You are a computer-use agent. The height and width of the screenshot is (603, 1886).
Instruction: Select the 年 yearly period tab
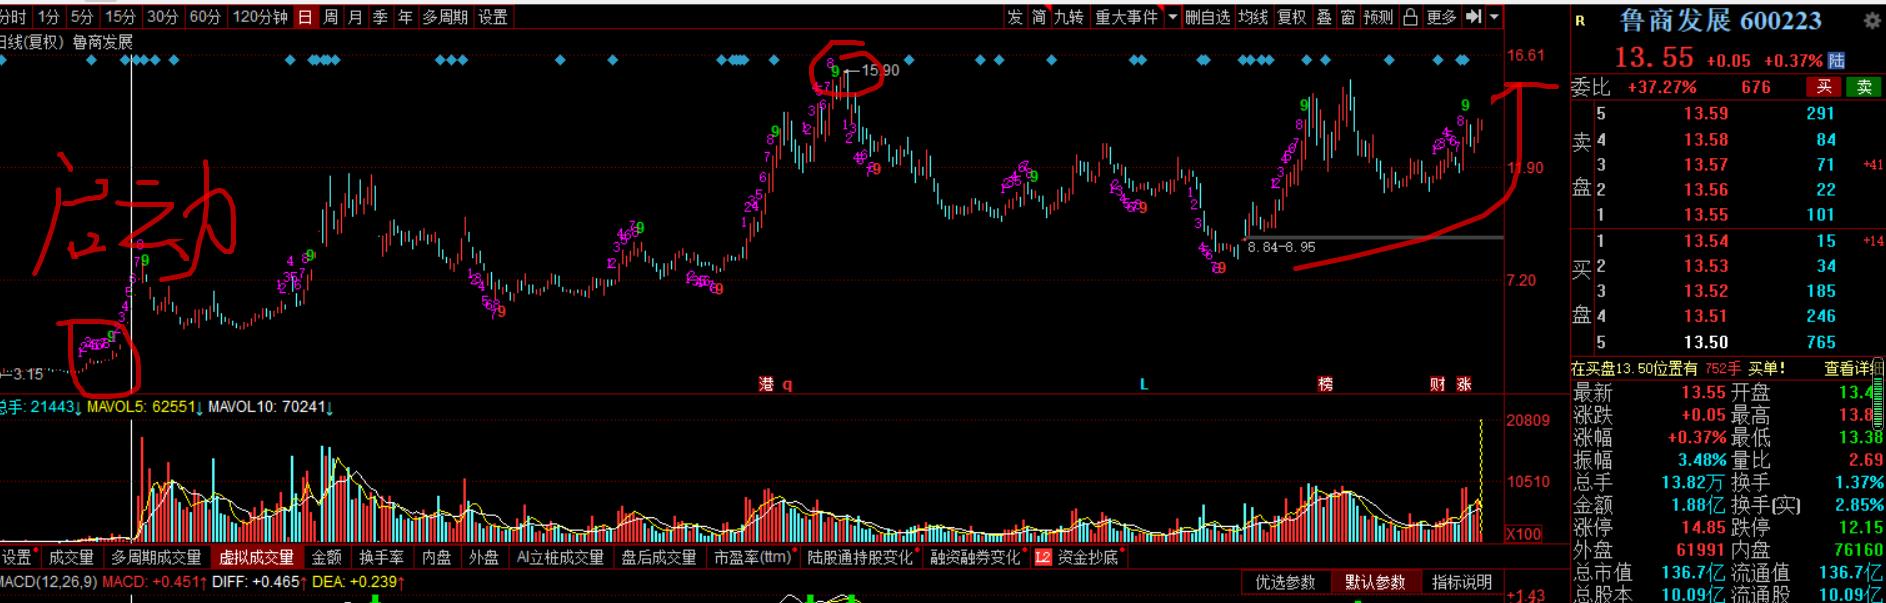(x=405, y=17)
